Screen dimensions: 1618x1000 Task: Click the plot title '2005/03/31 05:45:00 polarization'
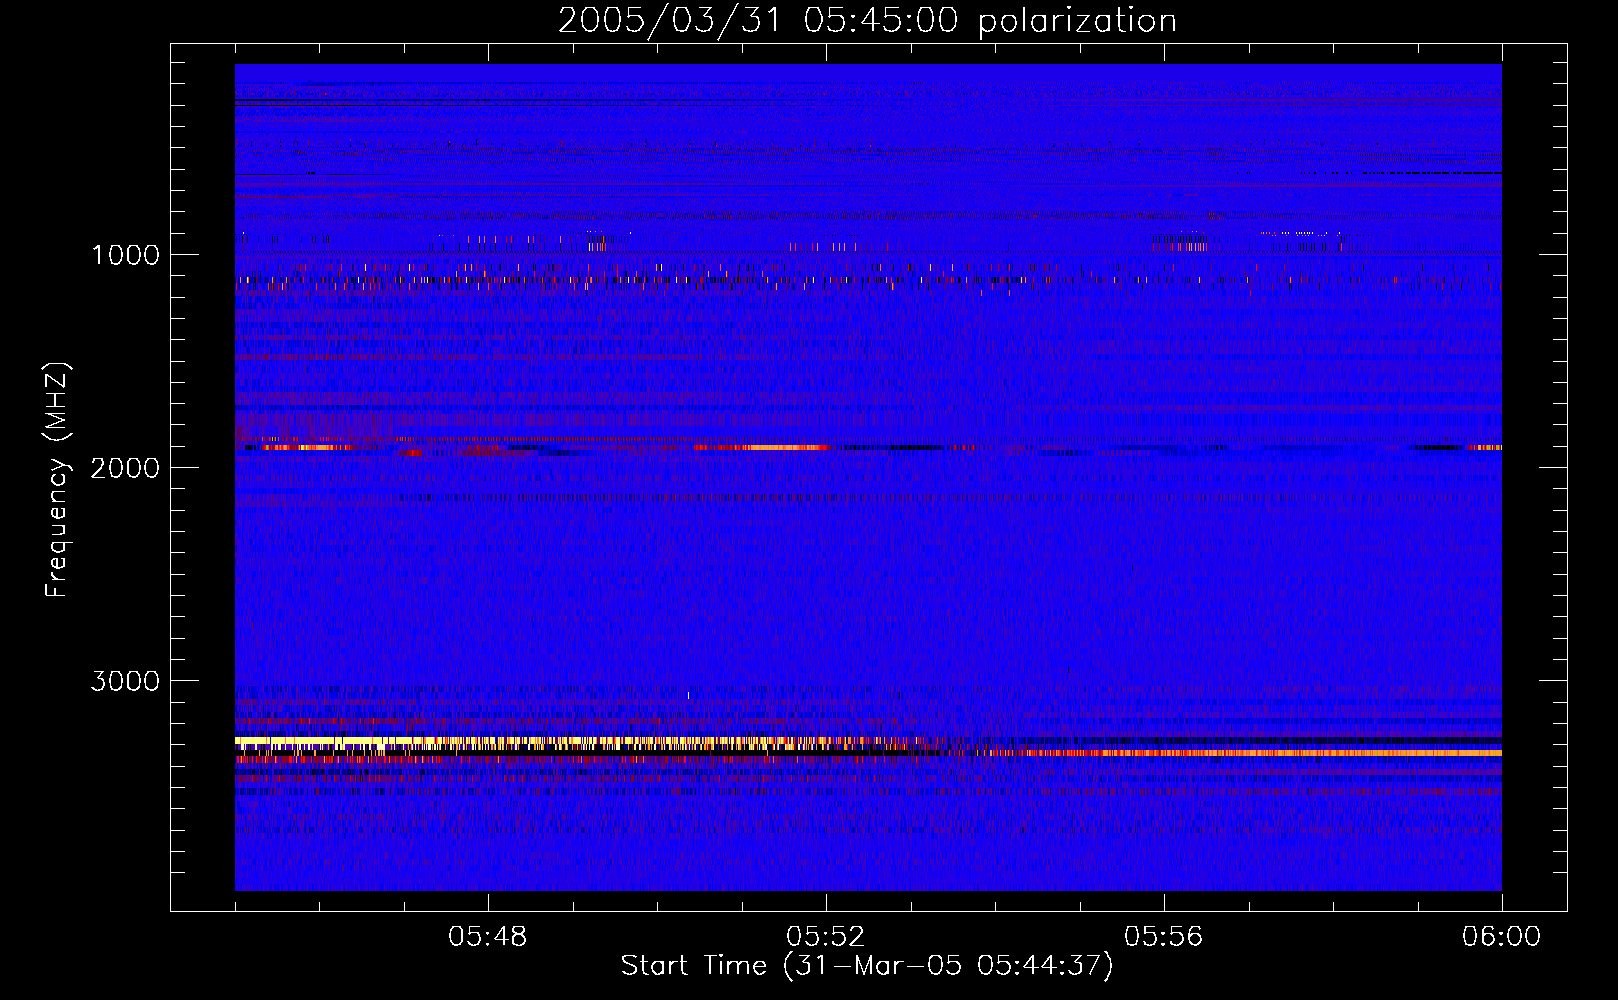[x=867, y=21]
